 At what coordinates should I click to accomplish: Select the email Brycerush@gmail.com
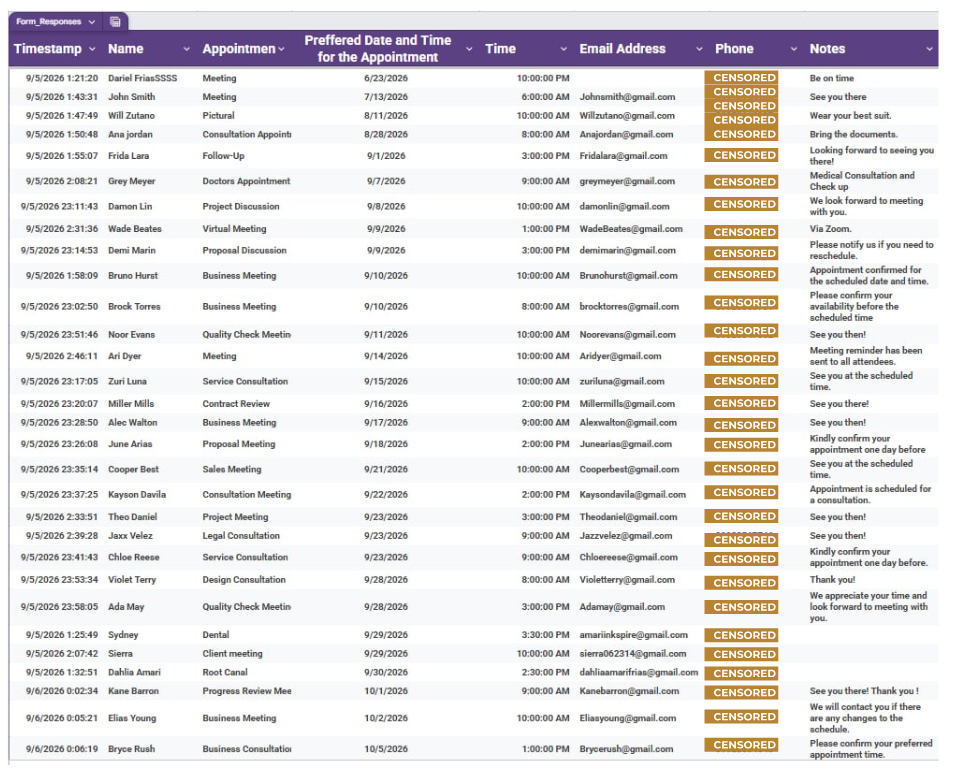coord(626,749)
